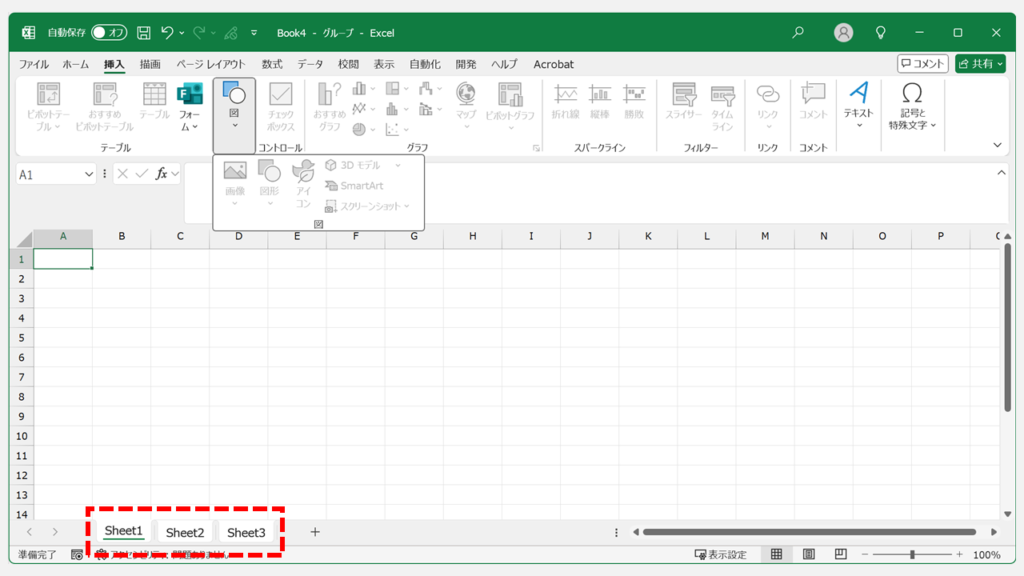The height and width of the screenshot is (576, 1024).
Task: Switch to page layout view icon
Action: pyautogui.click(x=808, y=554)
